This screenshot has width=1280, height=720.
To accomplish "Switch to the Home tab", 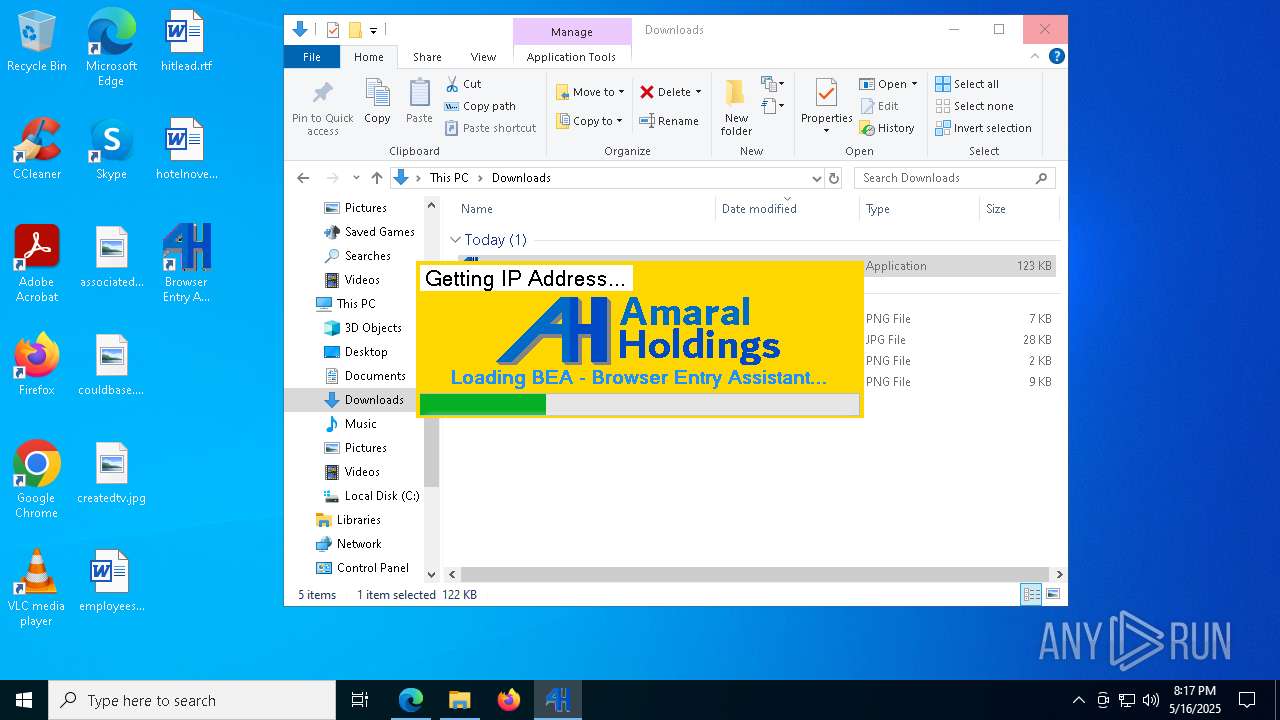I will click(369, 57).
